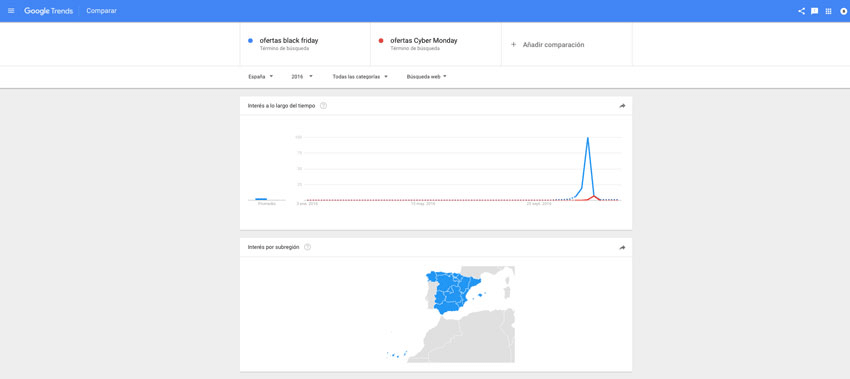This screenshot has height=379, width=850.
Task: Share the Interés por subregión map
Action: coord(622,247)
